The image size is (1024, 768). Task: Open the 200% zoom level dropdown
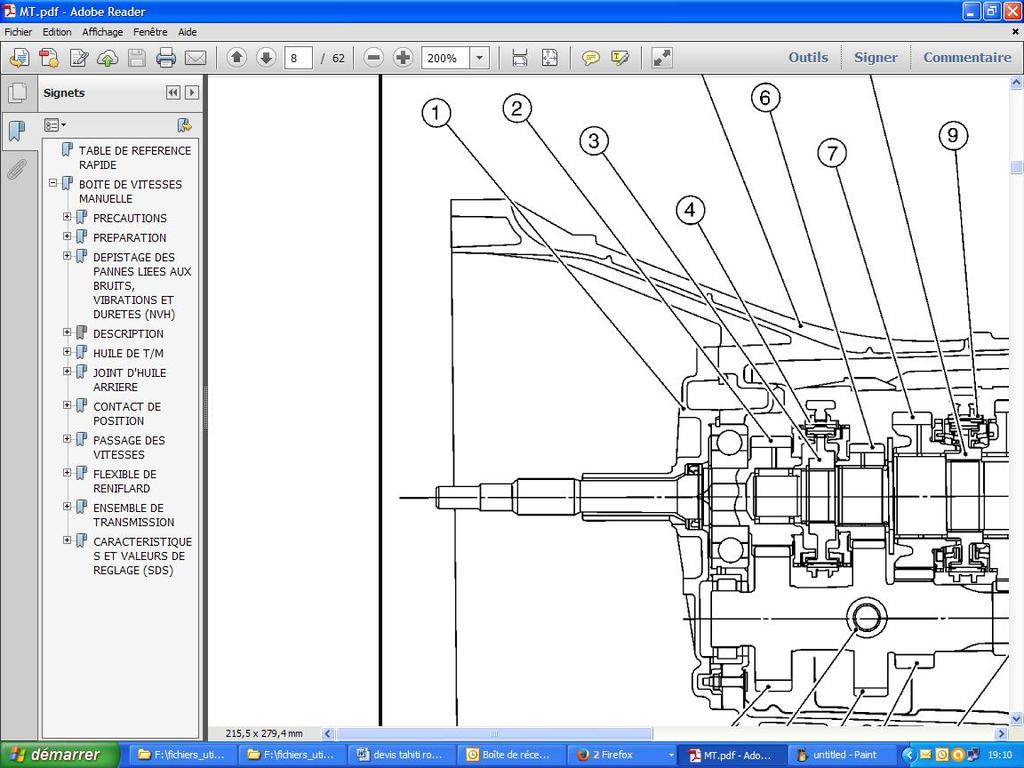[479, 58]
